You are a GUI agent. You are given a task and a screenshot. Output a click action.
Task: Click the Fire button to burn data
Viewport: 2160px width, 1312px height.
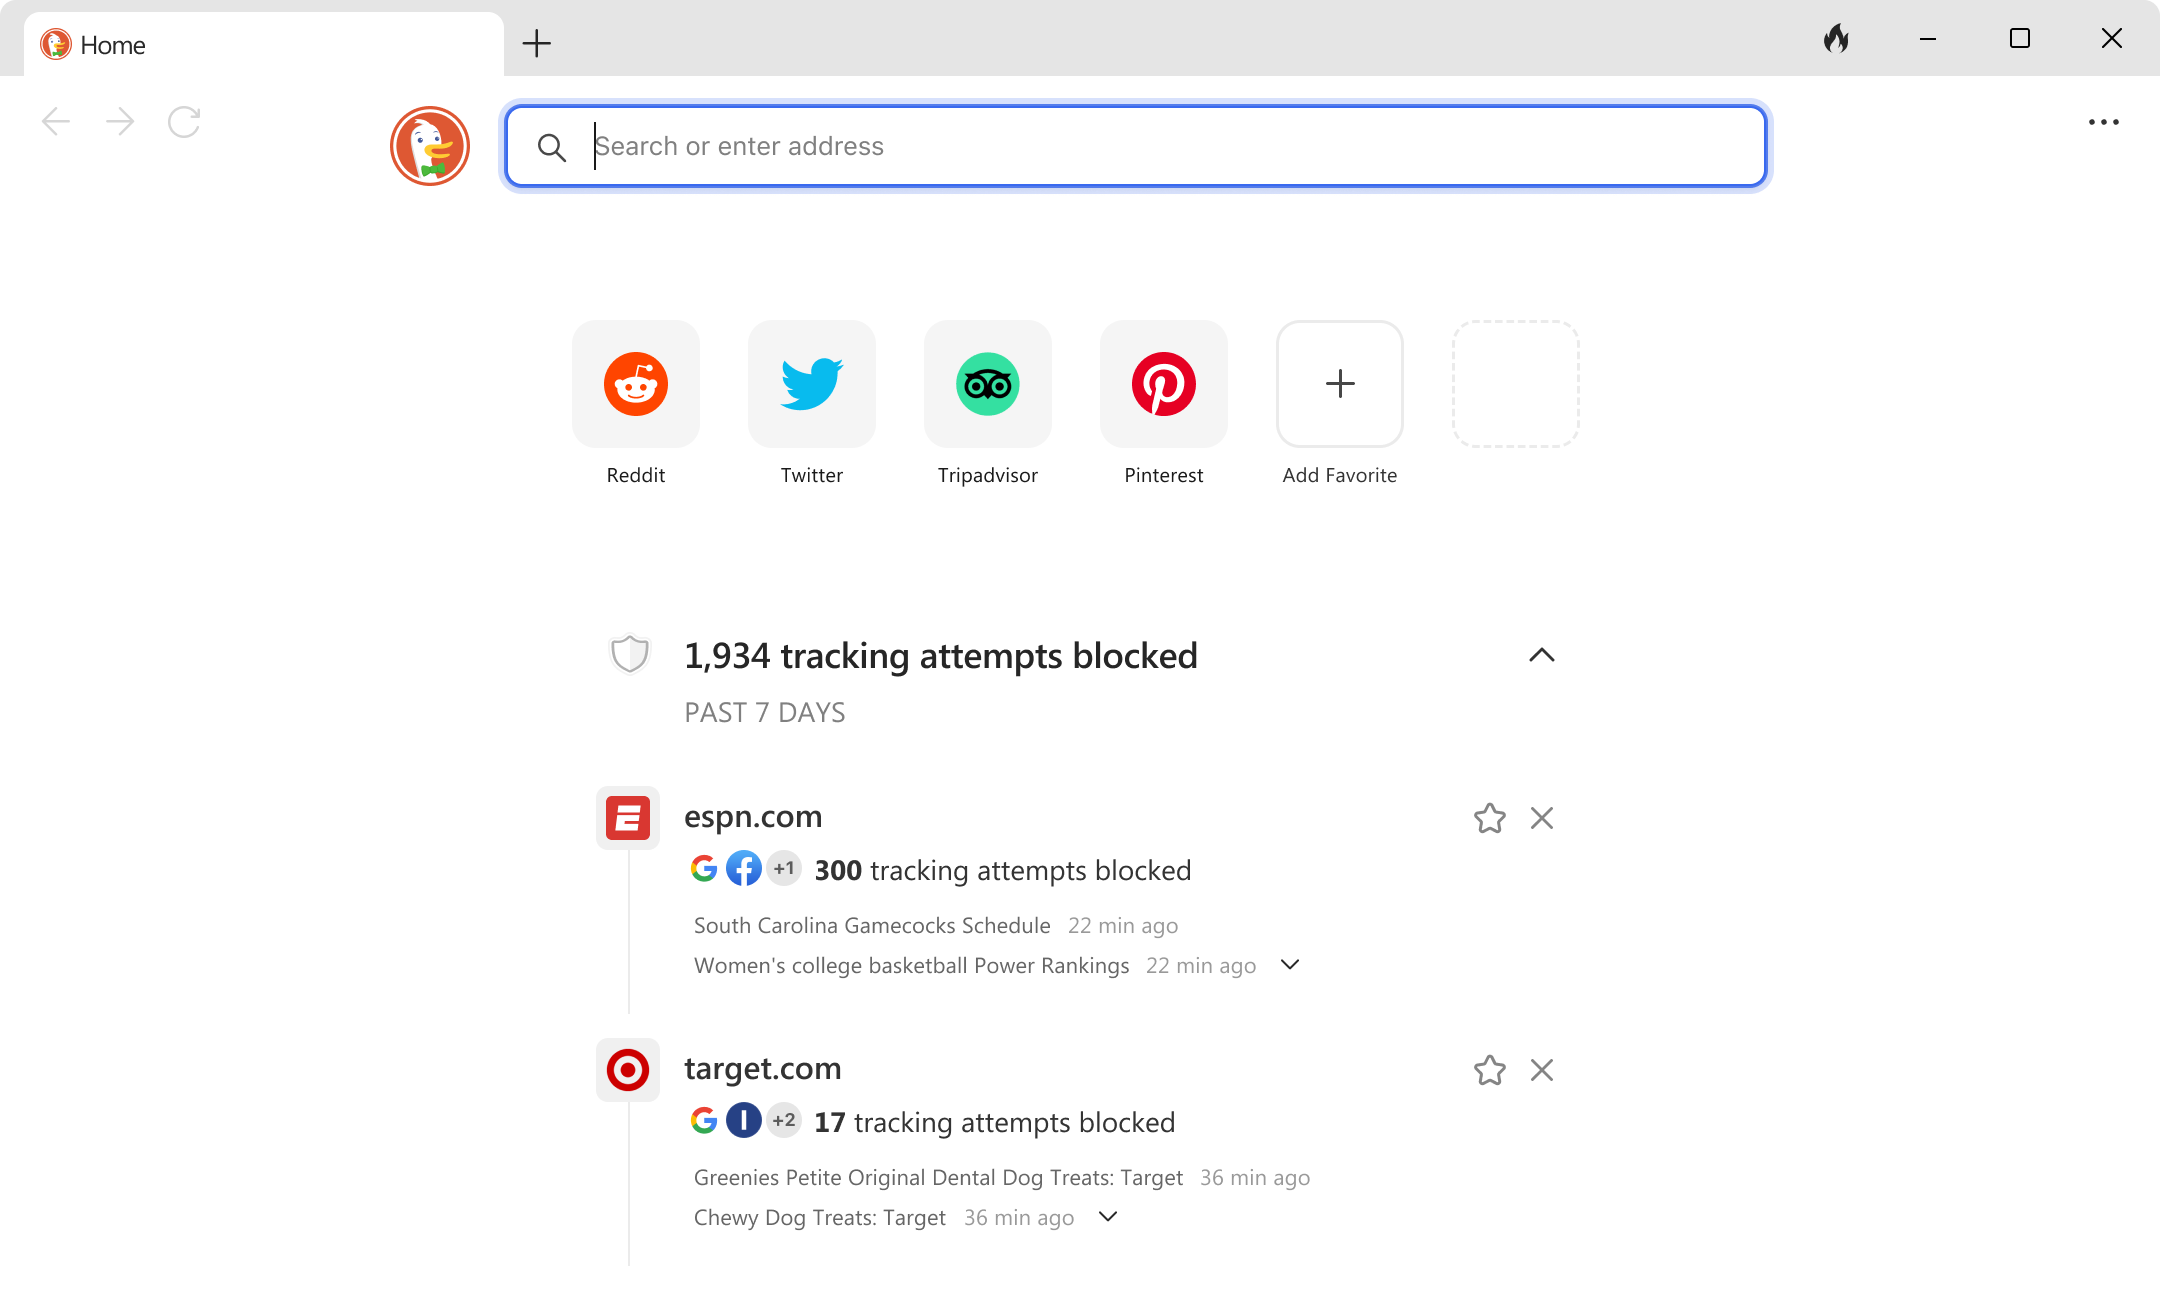[1837, 39]
